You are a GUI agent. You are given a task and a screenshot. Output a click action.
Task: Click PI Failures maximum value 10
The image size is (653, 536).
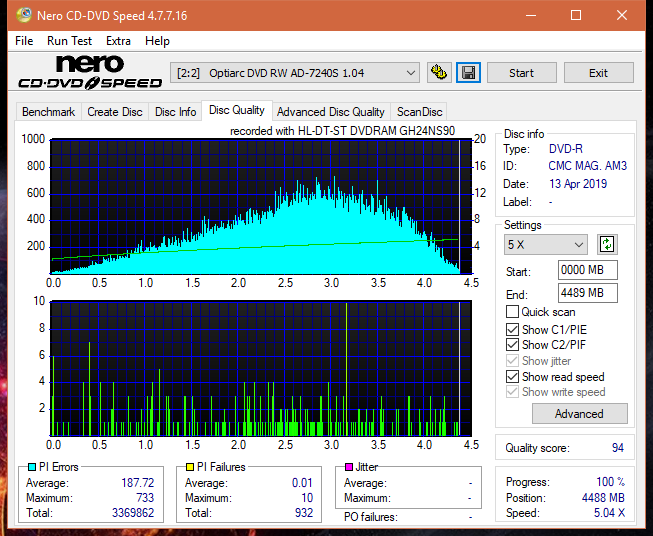click(307, 498)
